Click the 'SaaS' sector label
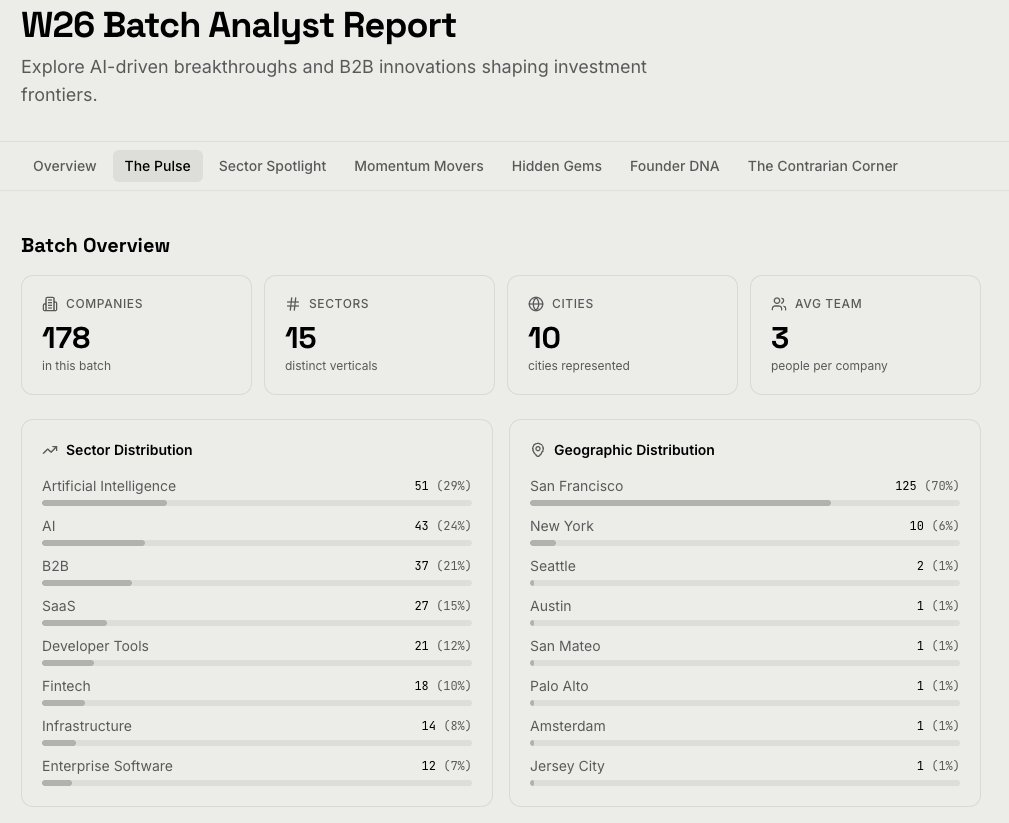 (59, 606)
